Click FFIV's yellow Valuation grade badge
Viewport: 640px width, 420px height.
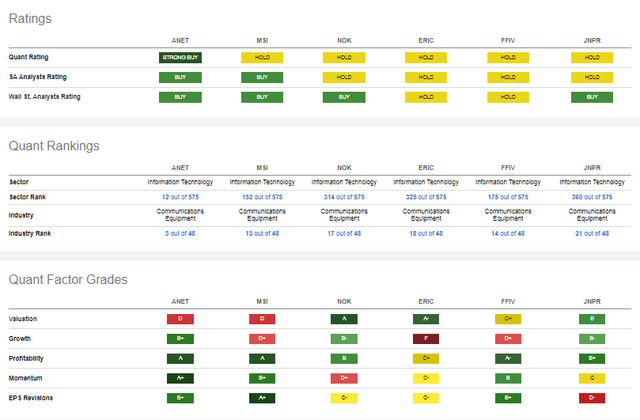click(508, 319)
